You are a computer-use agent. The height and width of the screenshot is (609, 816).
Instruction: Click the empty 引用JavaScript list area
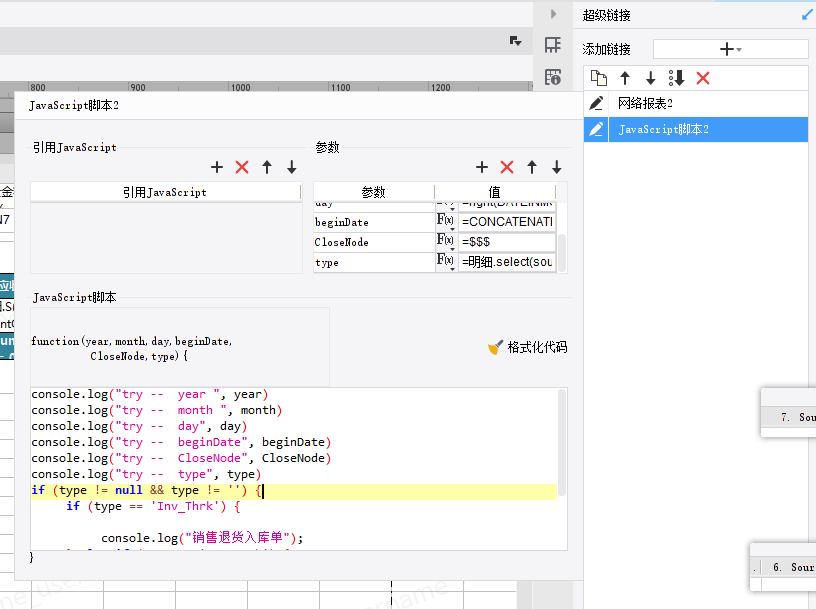tap(166, 238)
